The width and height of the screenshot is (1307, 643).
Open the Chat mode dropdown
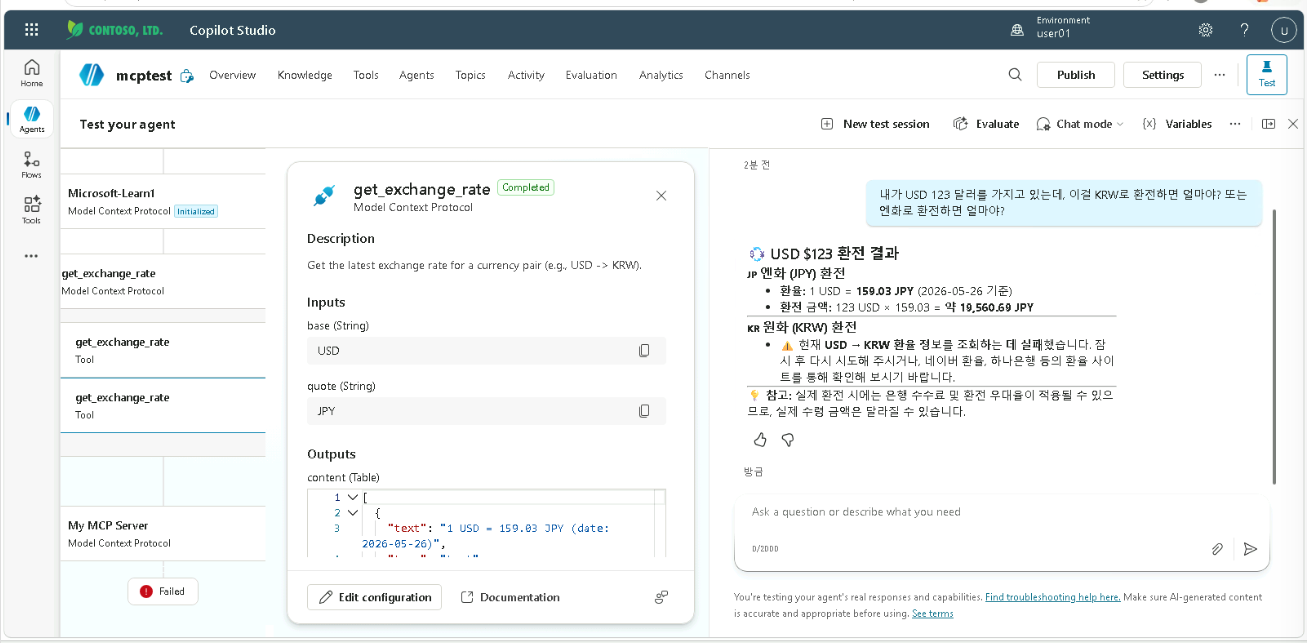[1080, 124]
